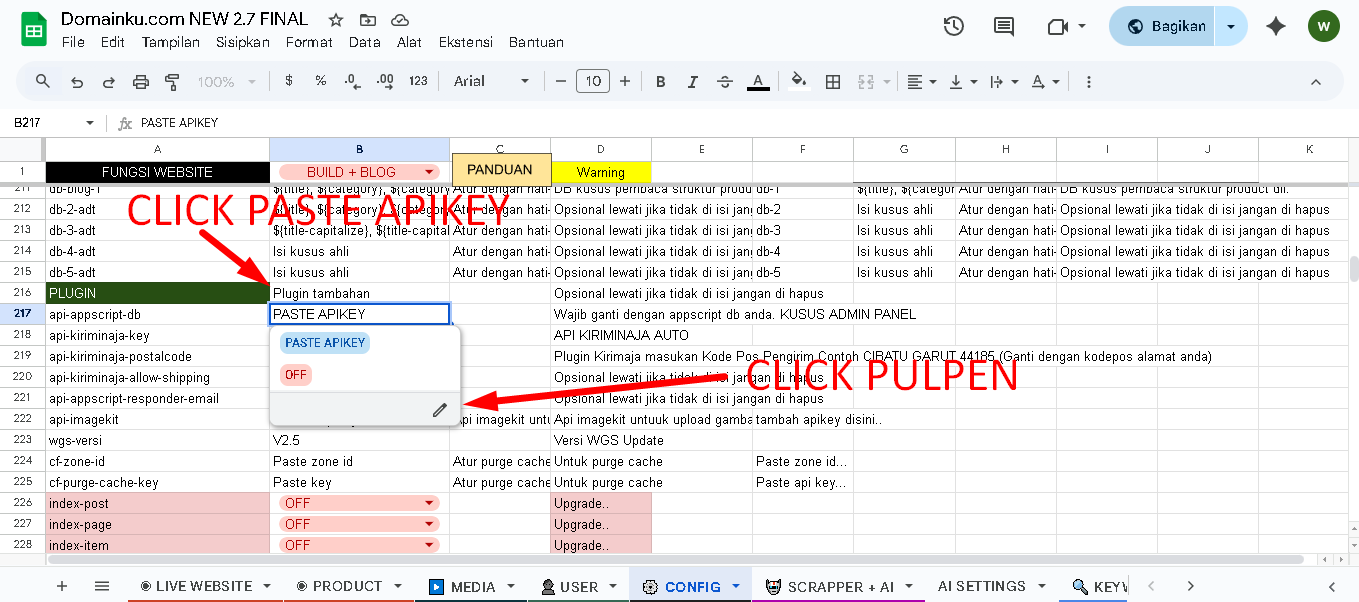Open all sheets list icon
Viewport: 1359px width, 602px height.
coord(101,586)
